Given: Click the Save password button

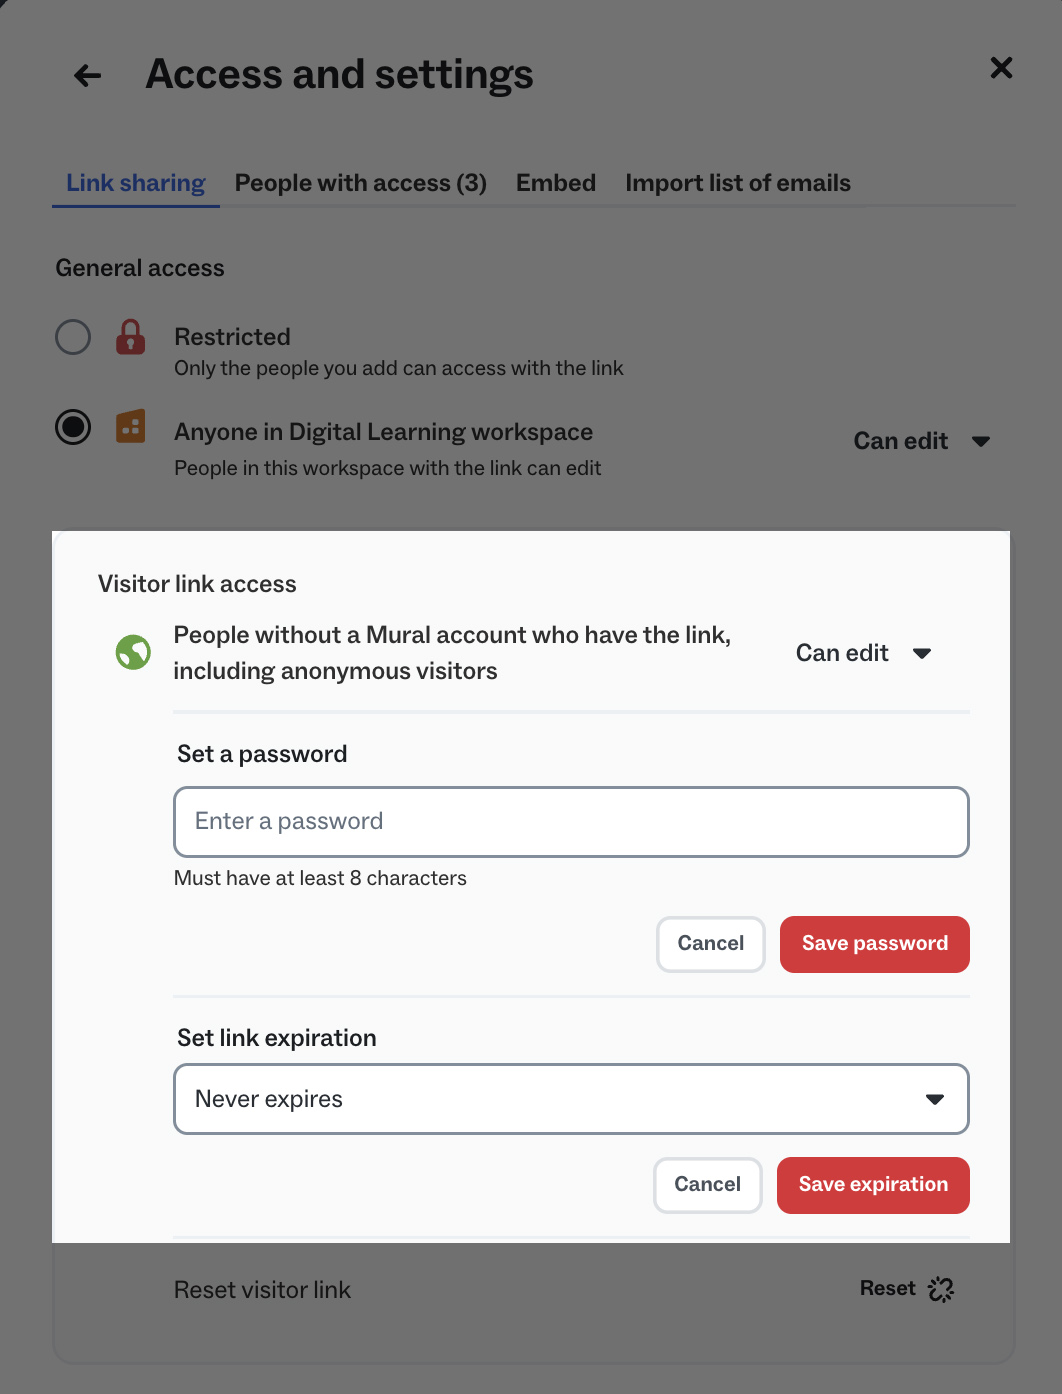Looking at the screenshot, I should pos(874,944).
